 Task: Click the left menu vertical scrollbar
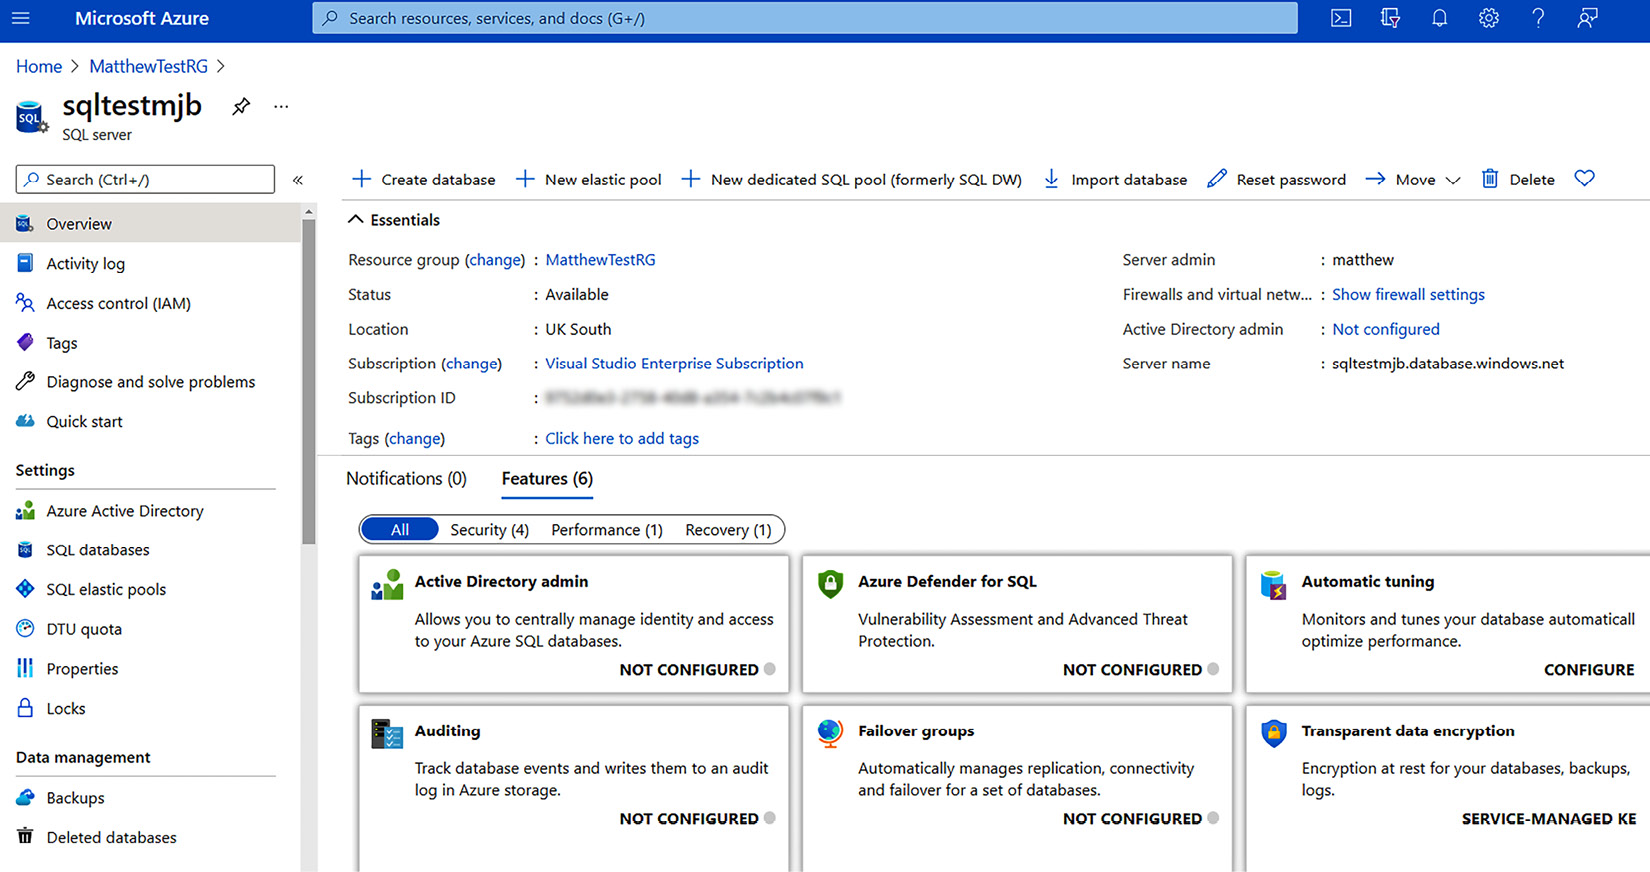point(308,380)
